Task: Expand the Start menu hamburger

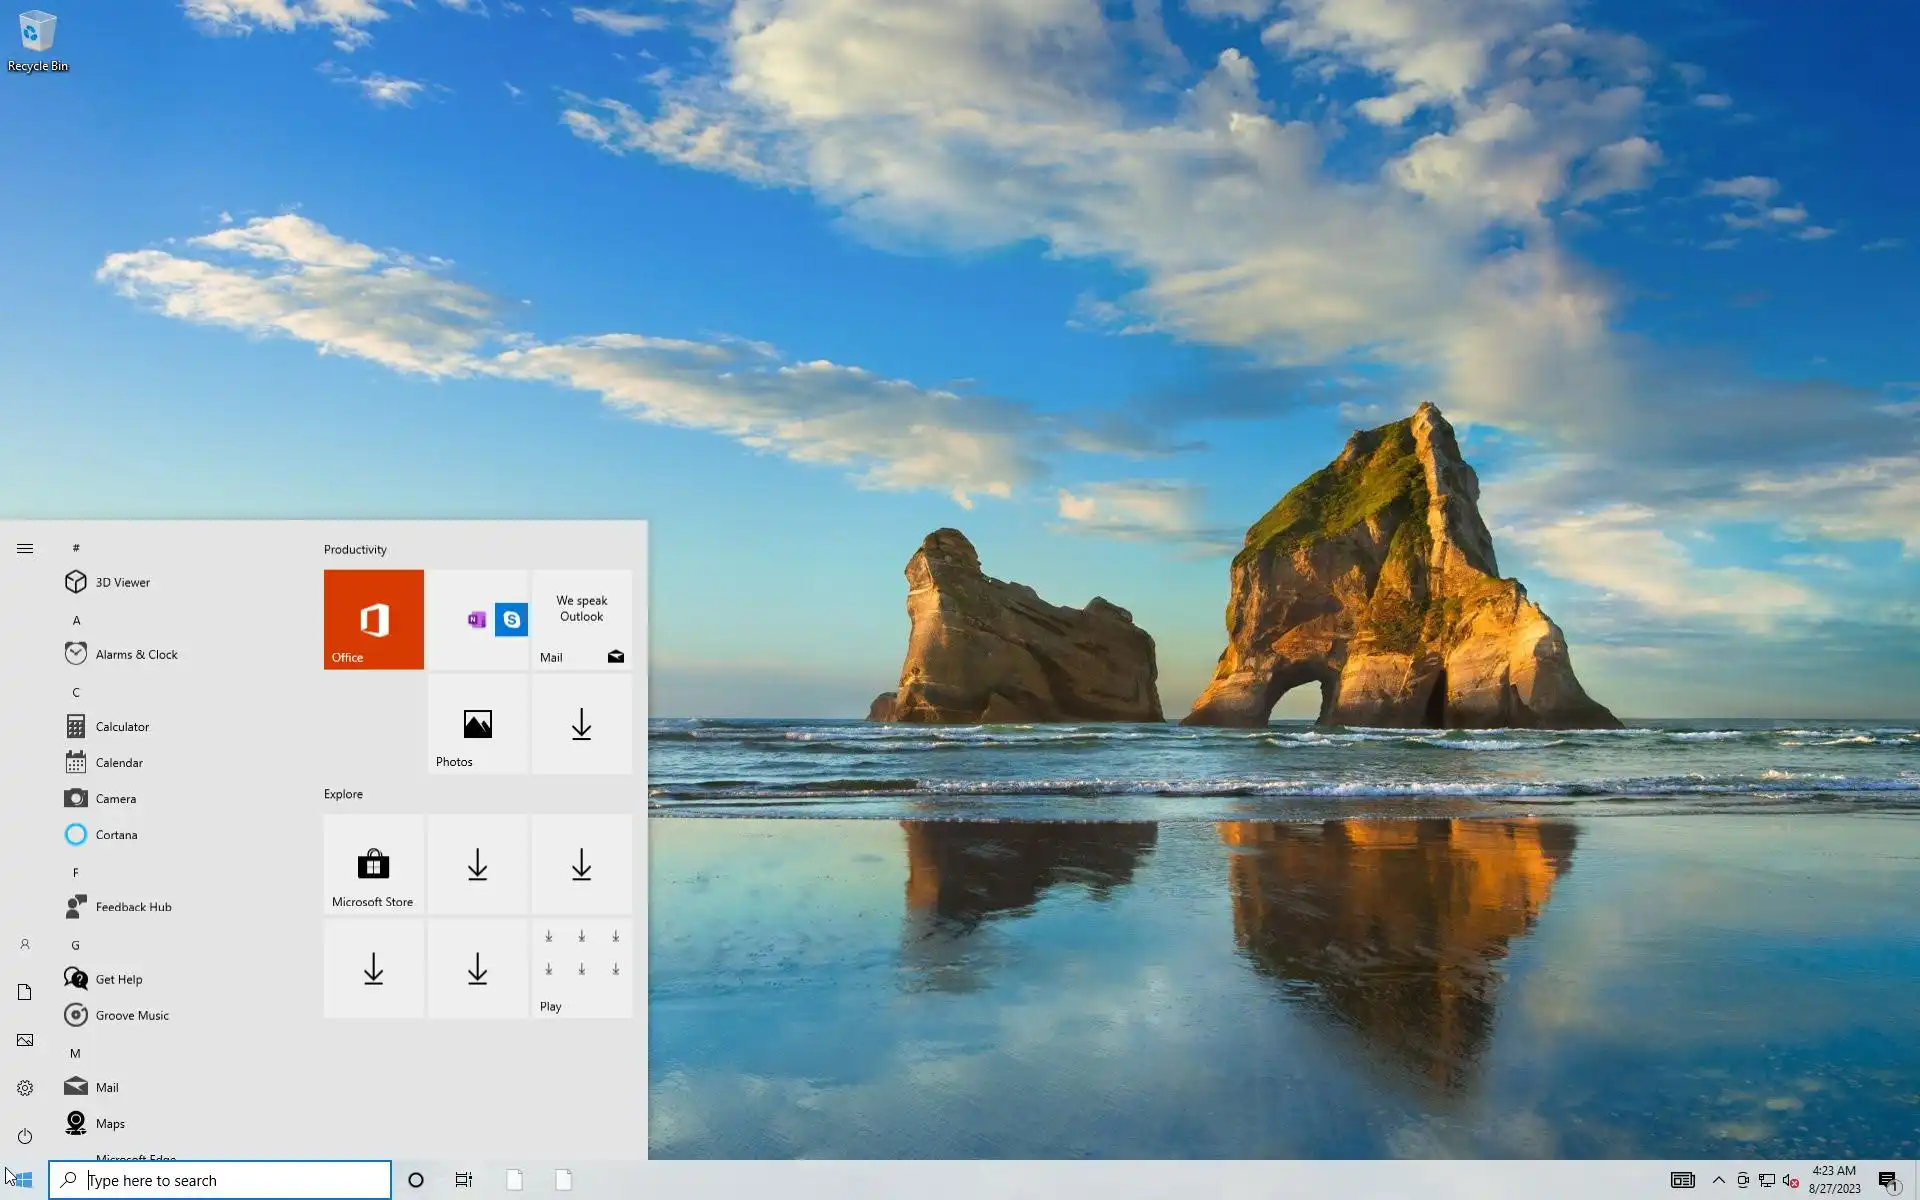Action: pos(25,548)
